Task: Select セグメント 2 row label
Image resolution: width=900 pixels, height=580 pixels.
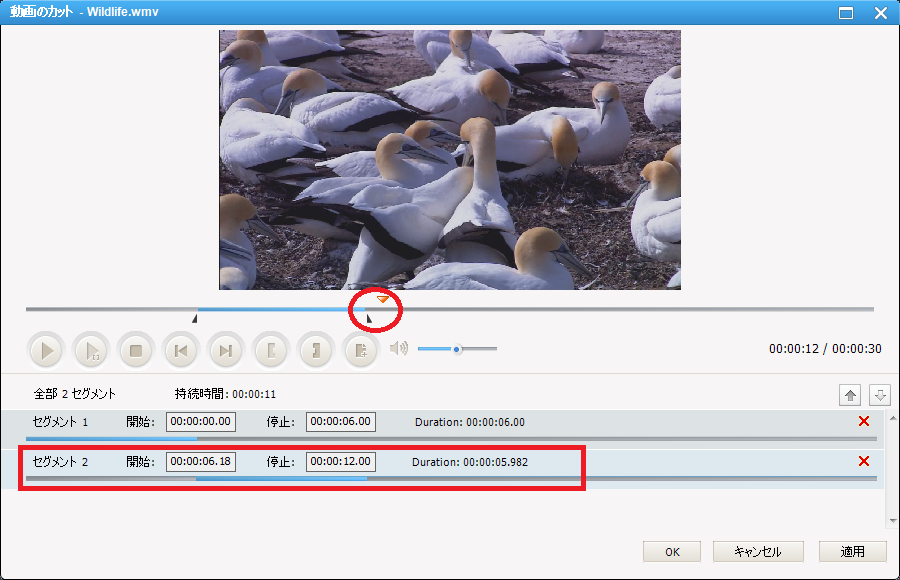Action: tap(60, 462)
